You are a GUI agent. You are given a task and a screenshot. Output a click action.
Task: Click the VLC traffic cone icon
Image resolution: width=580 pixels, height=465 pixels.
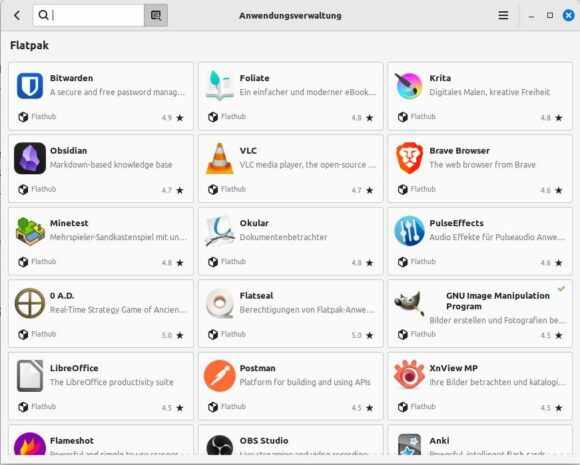coord(220,158)
